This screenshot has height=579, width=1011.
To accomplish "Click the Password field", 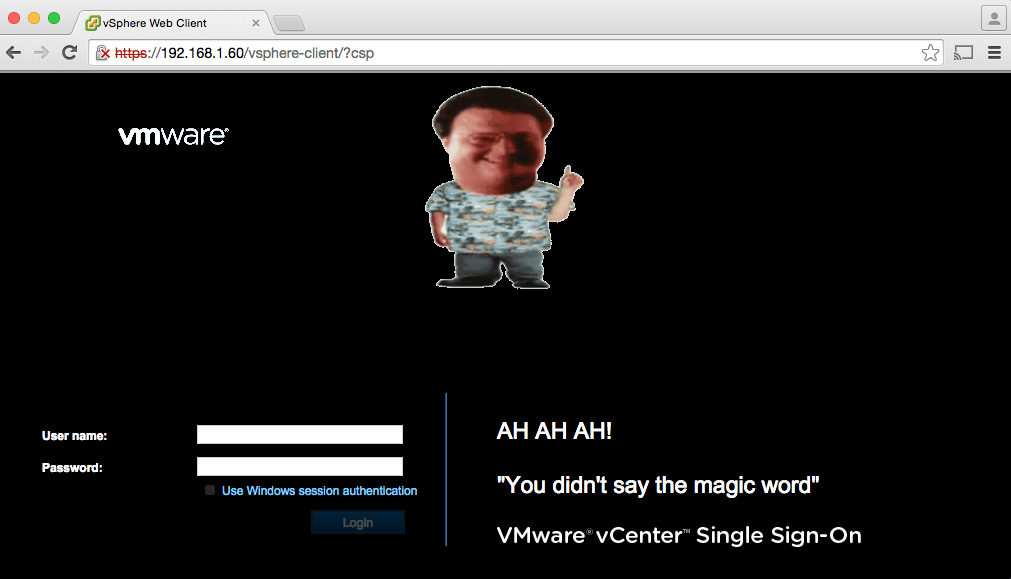I will pyautogui.click(x=300, y=466).
